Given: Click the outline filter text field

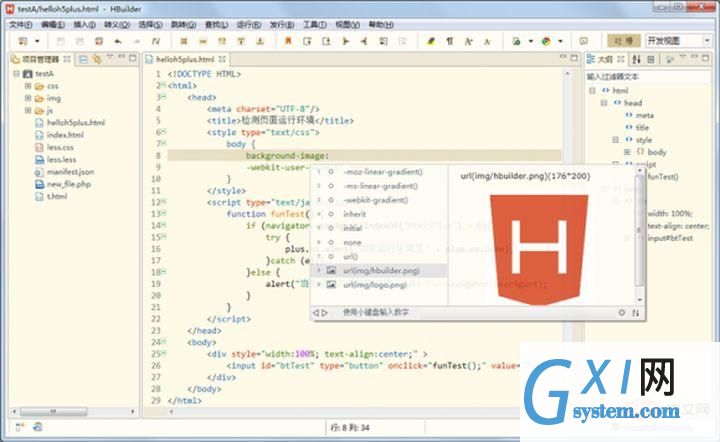Looking at the screenshot, I should point(647,76).
